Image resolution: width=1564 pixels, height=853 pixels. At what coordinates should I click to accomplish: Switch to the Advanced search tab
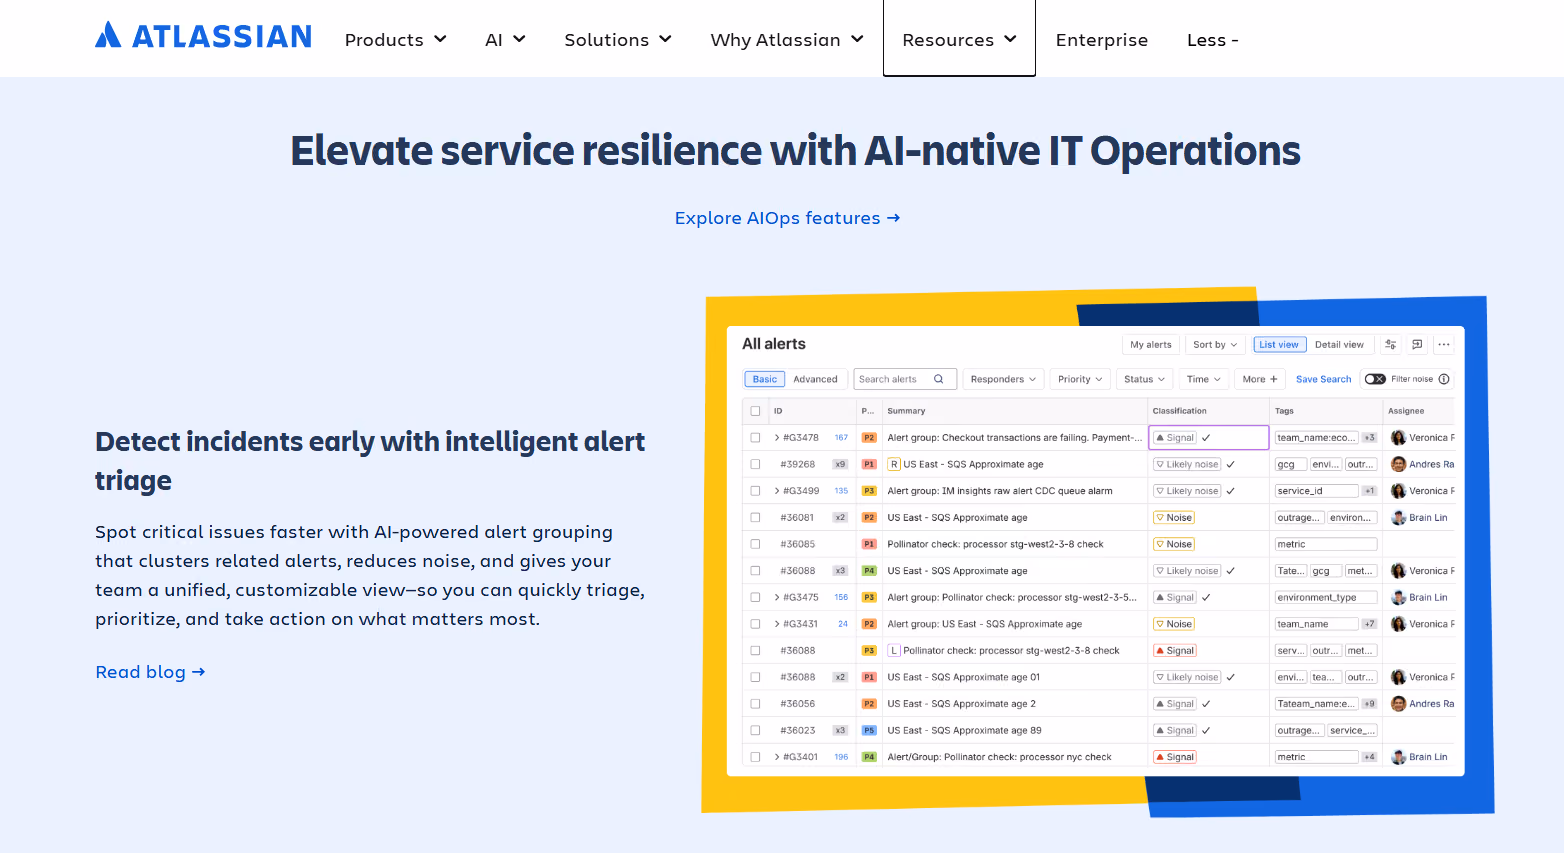coord(815,379)
